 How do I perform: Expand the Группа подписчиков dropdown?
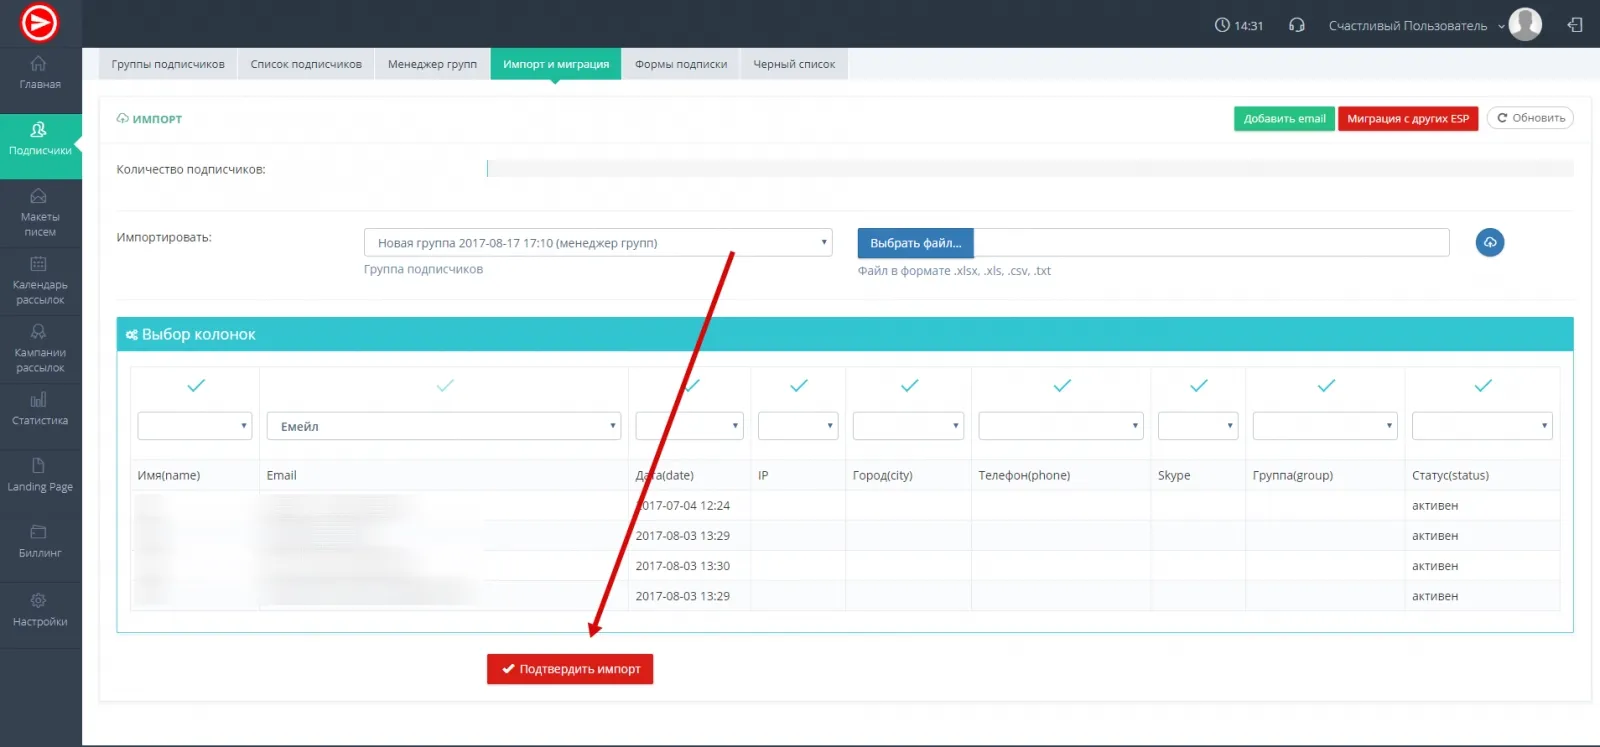pyautogui.click(x=598, y=243)
